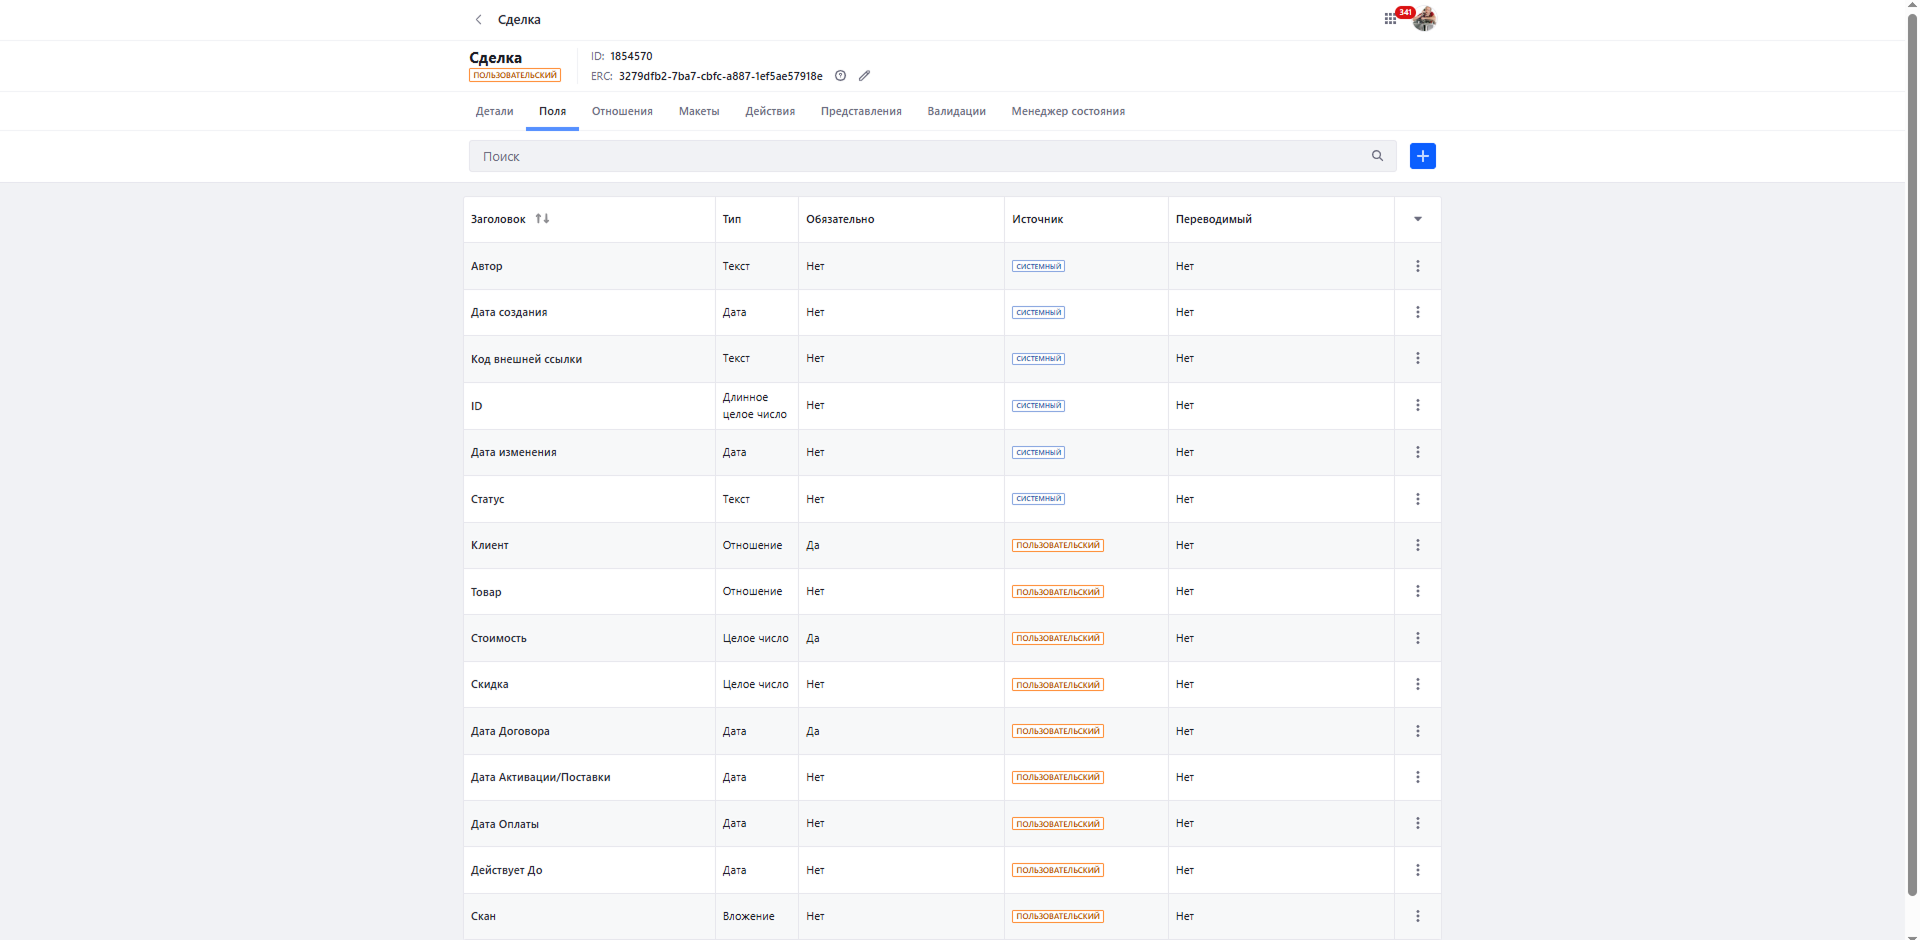The width and height of the screenshot is (1920, 940).
Task: Click the Стоимость field row title
Action: pos(499,638)
